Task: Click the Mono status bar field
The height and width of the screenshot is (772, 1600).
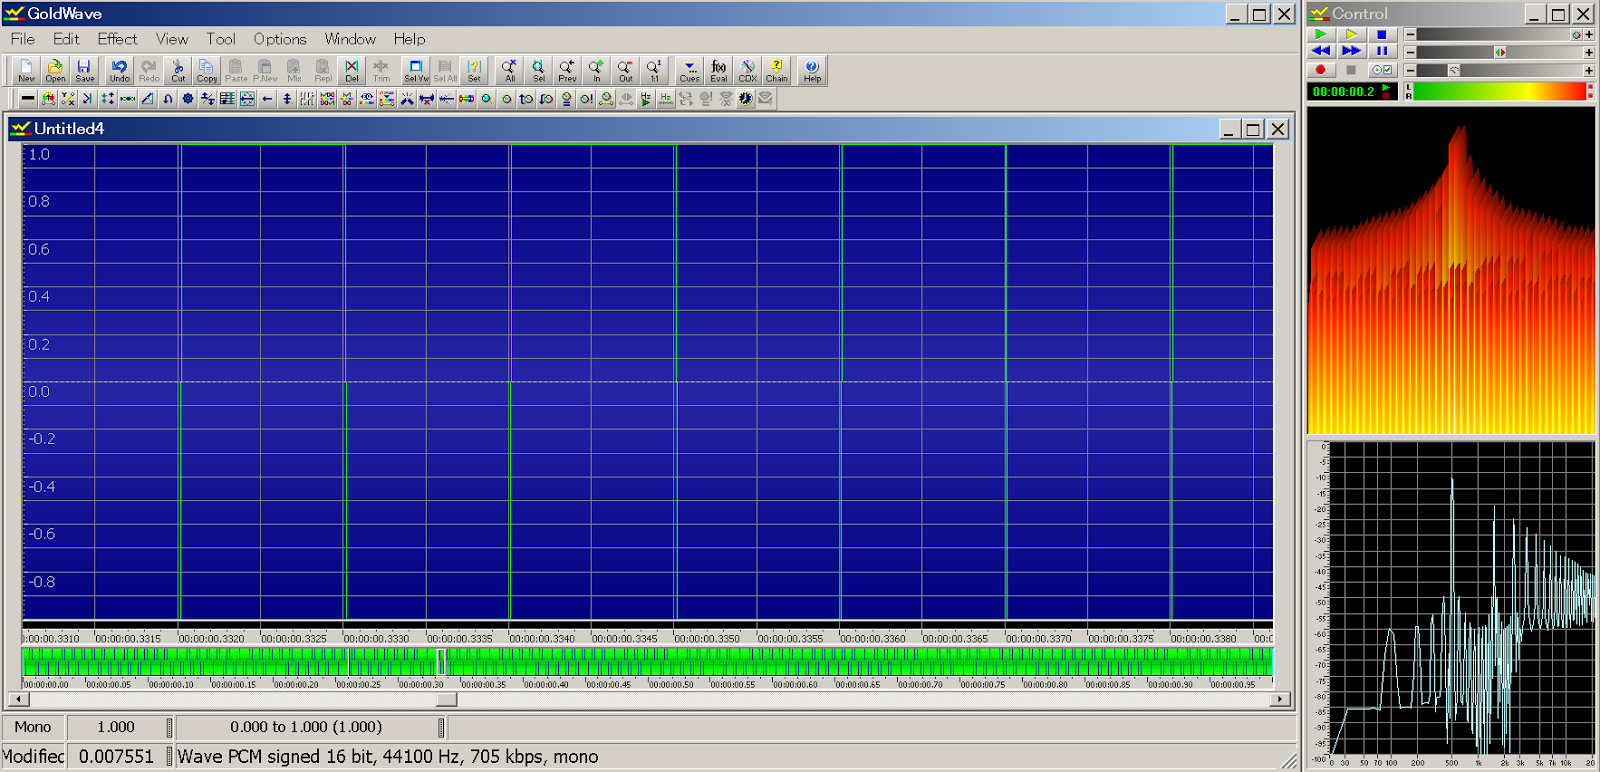Action: pos(33,727)
